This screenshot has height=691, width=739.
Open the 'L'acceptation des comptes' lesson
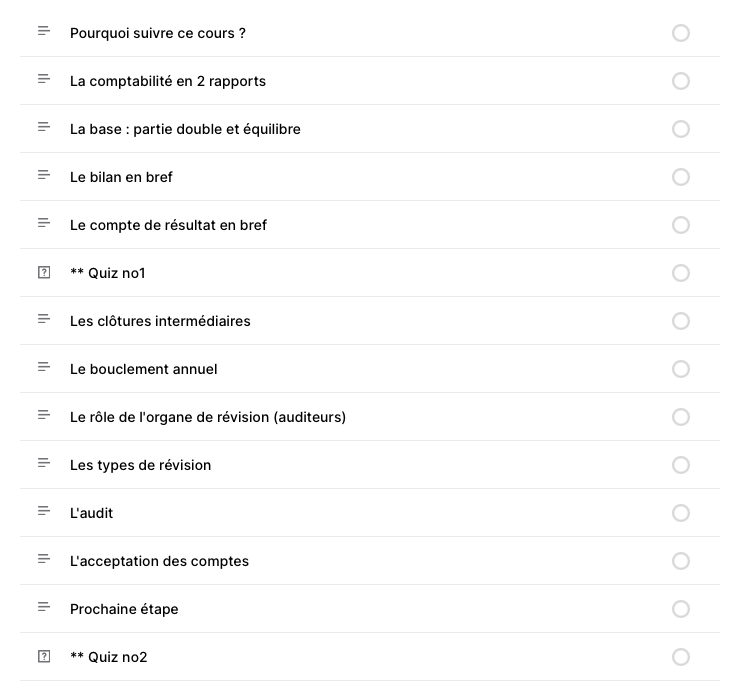coord(159,561)
